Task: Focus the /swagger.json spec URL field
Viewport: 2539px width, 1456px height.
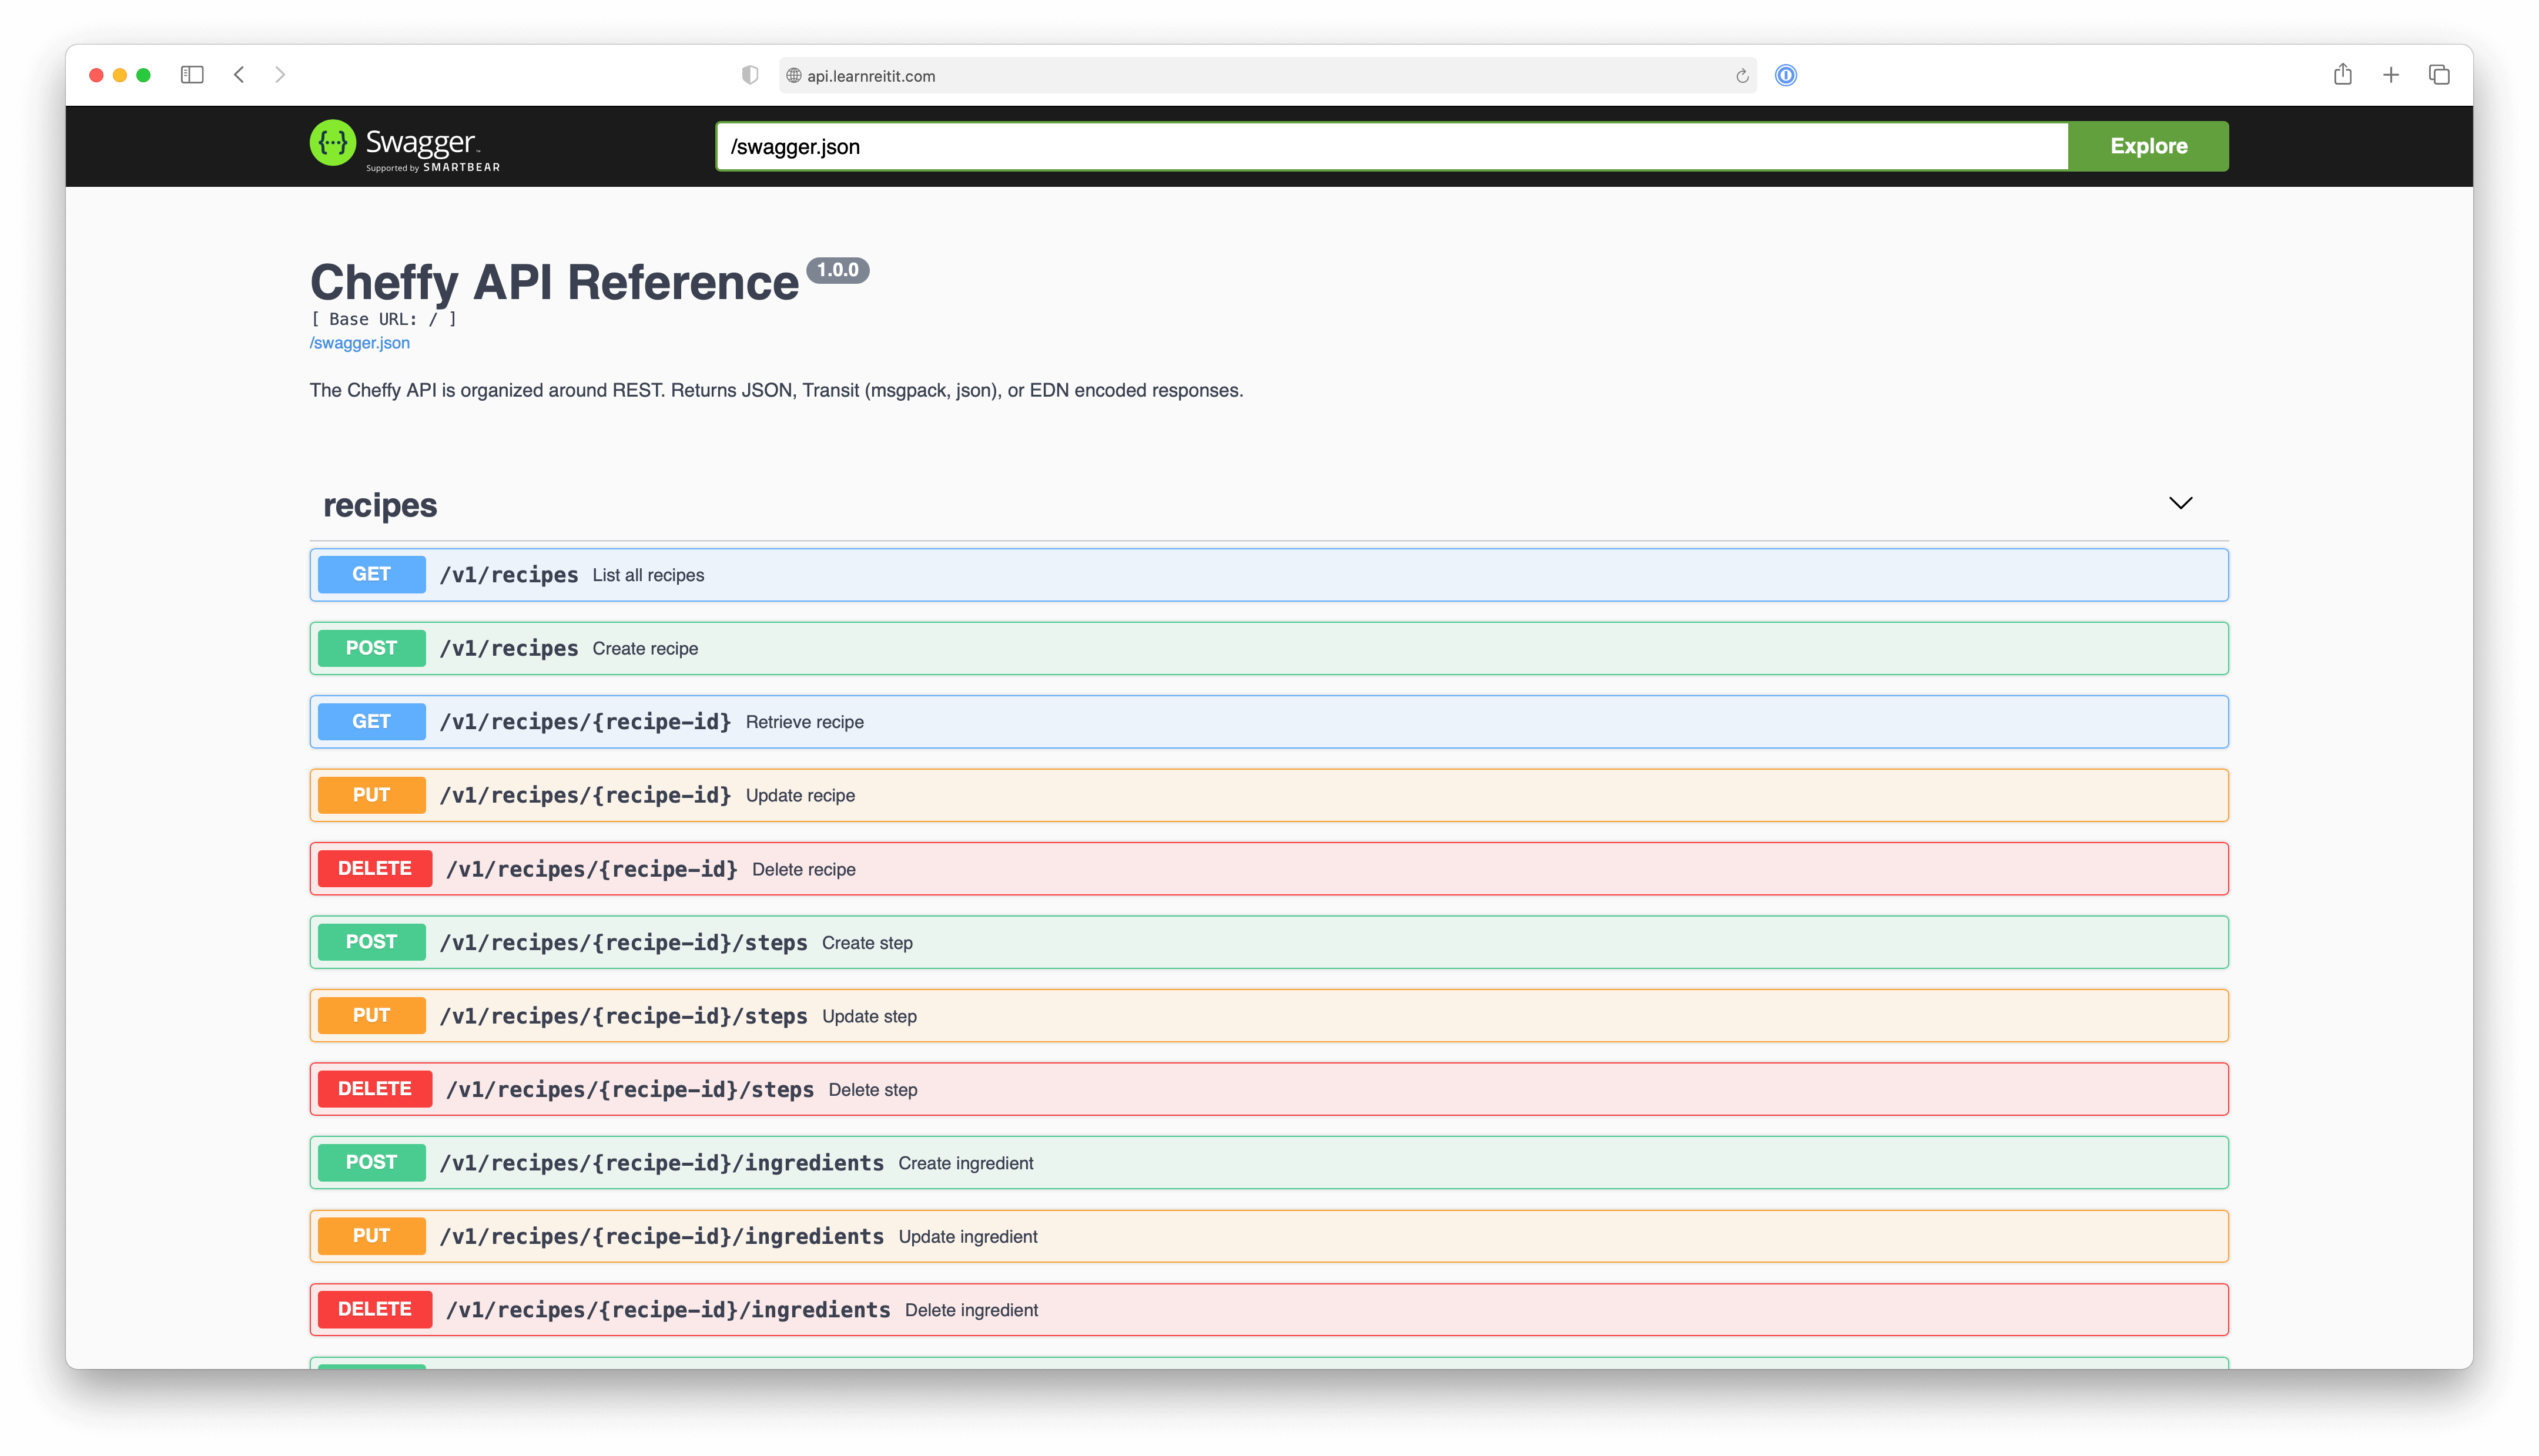Action: [x=1392, y=147]
